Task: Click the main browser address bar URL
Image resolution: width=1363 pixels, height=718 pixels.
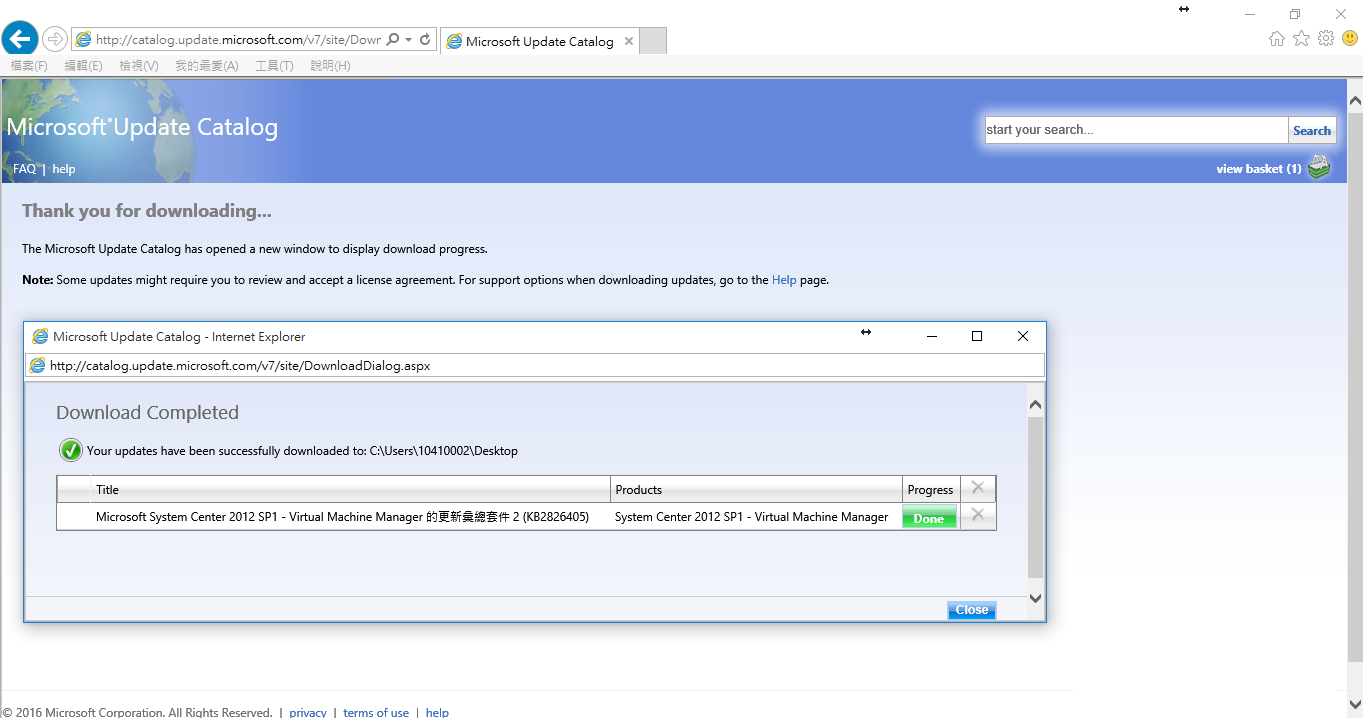Action: (238, 40)
